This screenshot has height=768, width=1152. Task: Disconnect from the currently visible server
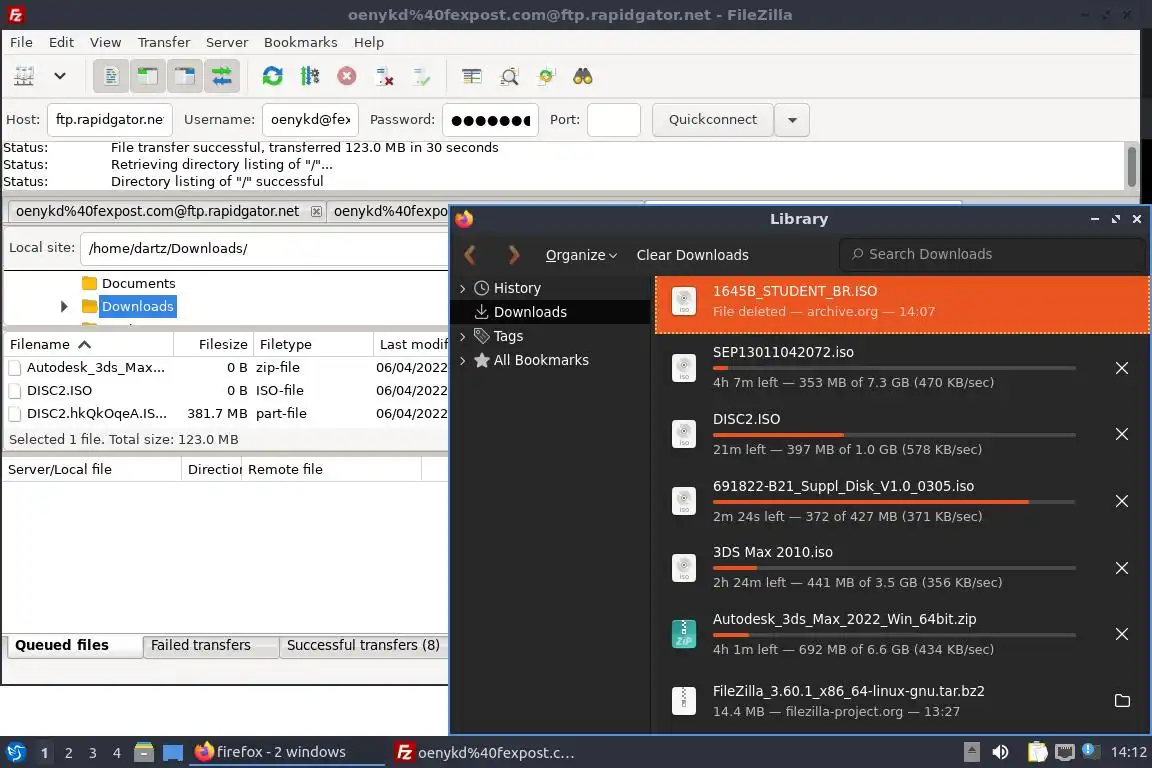(x=384, y=76)
